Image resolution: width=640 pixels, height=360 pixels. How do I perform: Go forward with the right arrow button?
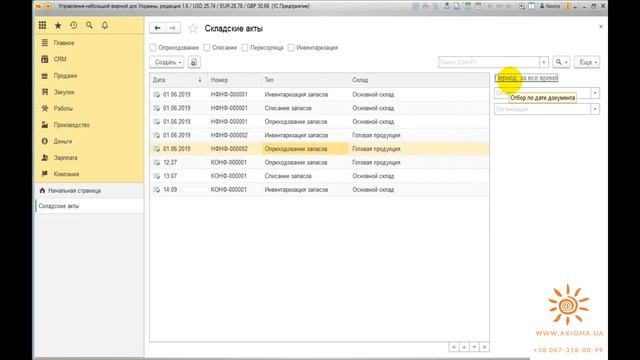(x=173, y=28)
